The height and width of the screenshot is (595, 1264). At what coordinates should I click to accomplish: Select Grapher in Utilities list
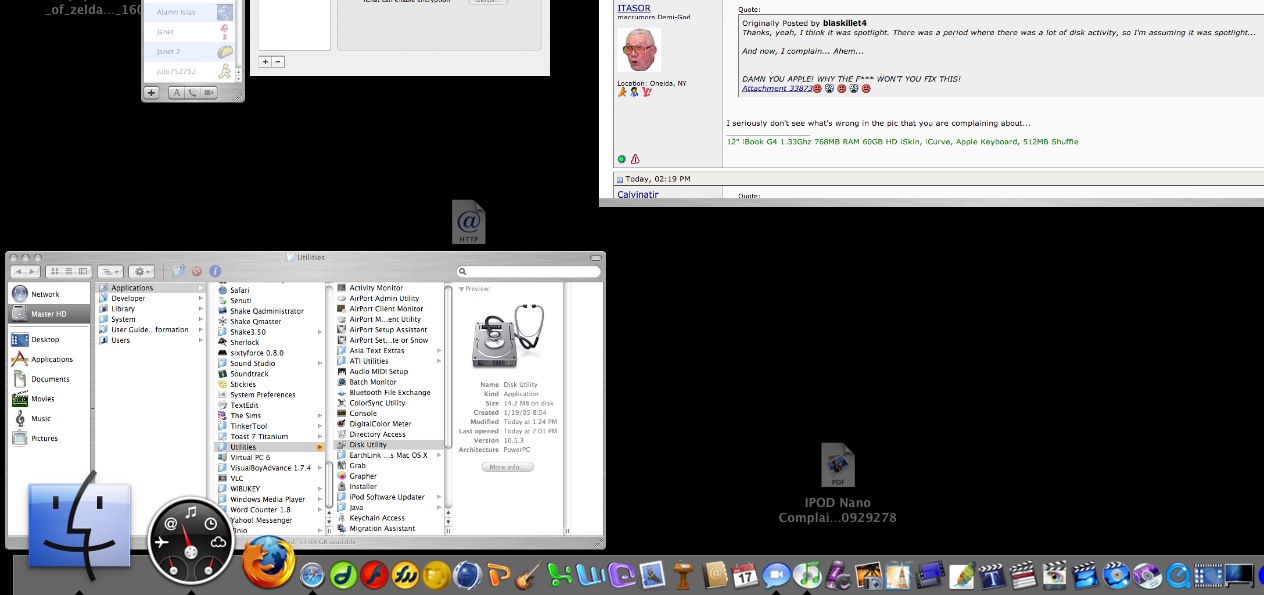pos(389,476)
